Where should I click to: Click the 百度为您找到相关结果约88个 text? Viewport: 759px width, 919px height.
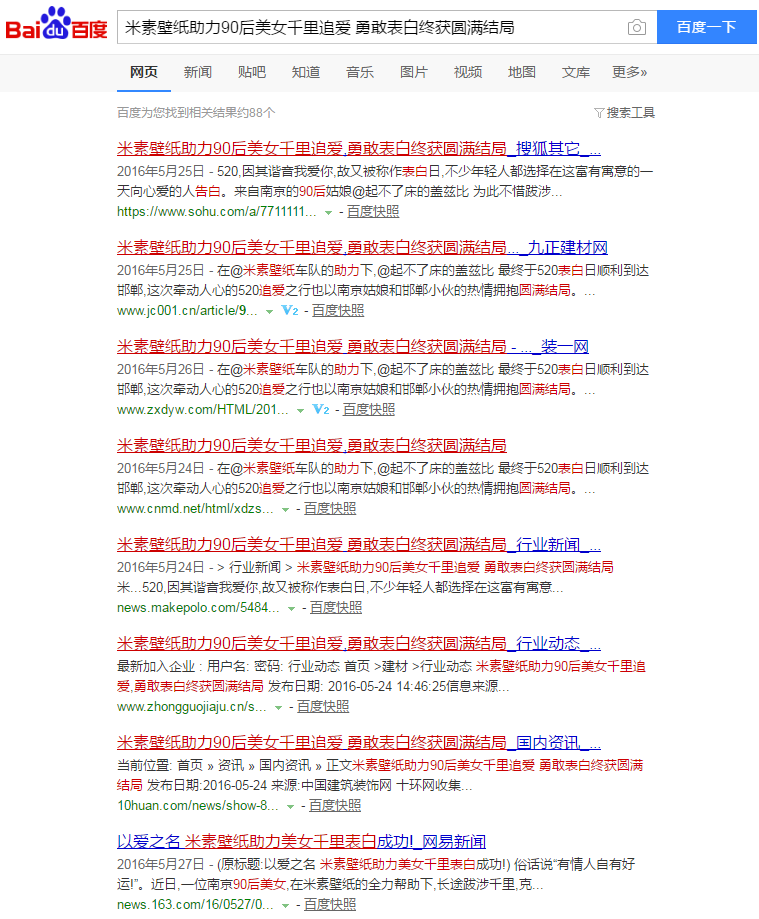pyautogui.click(x=196, y=113)
